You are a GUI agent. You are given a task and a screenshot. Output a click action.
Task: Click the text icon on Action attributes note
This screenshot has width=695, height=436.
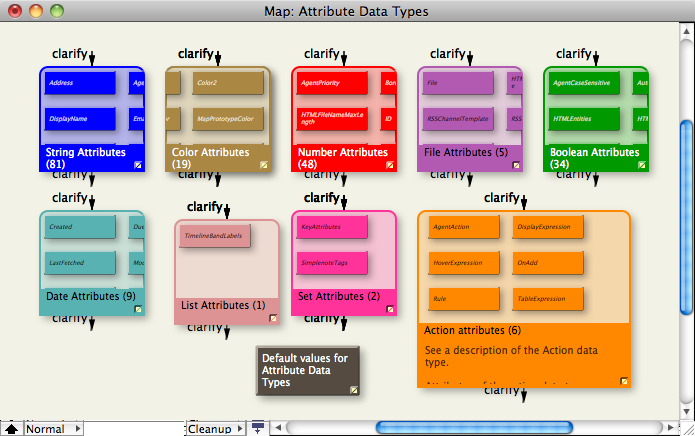[x=624, y=380]
